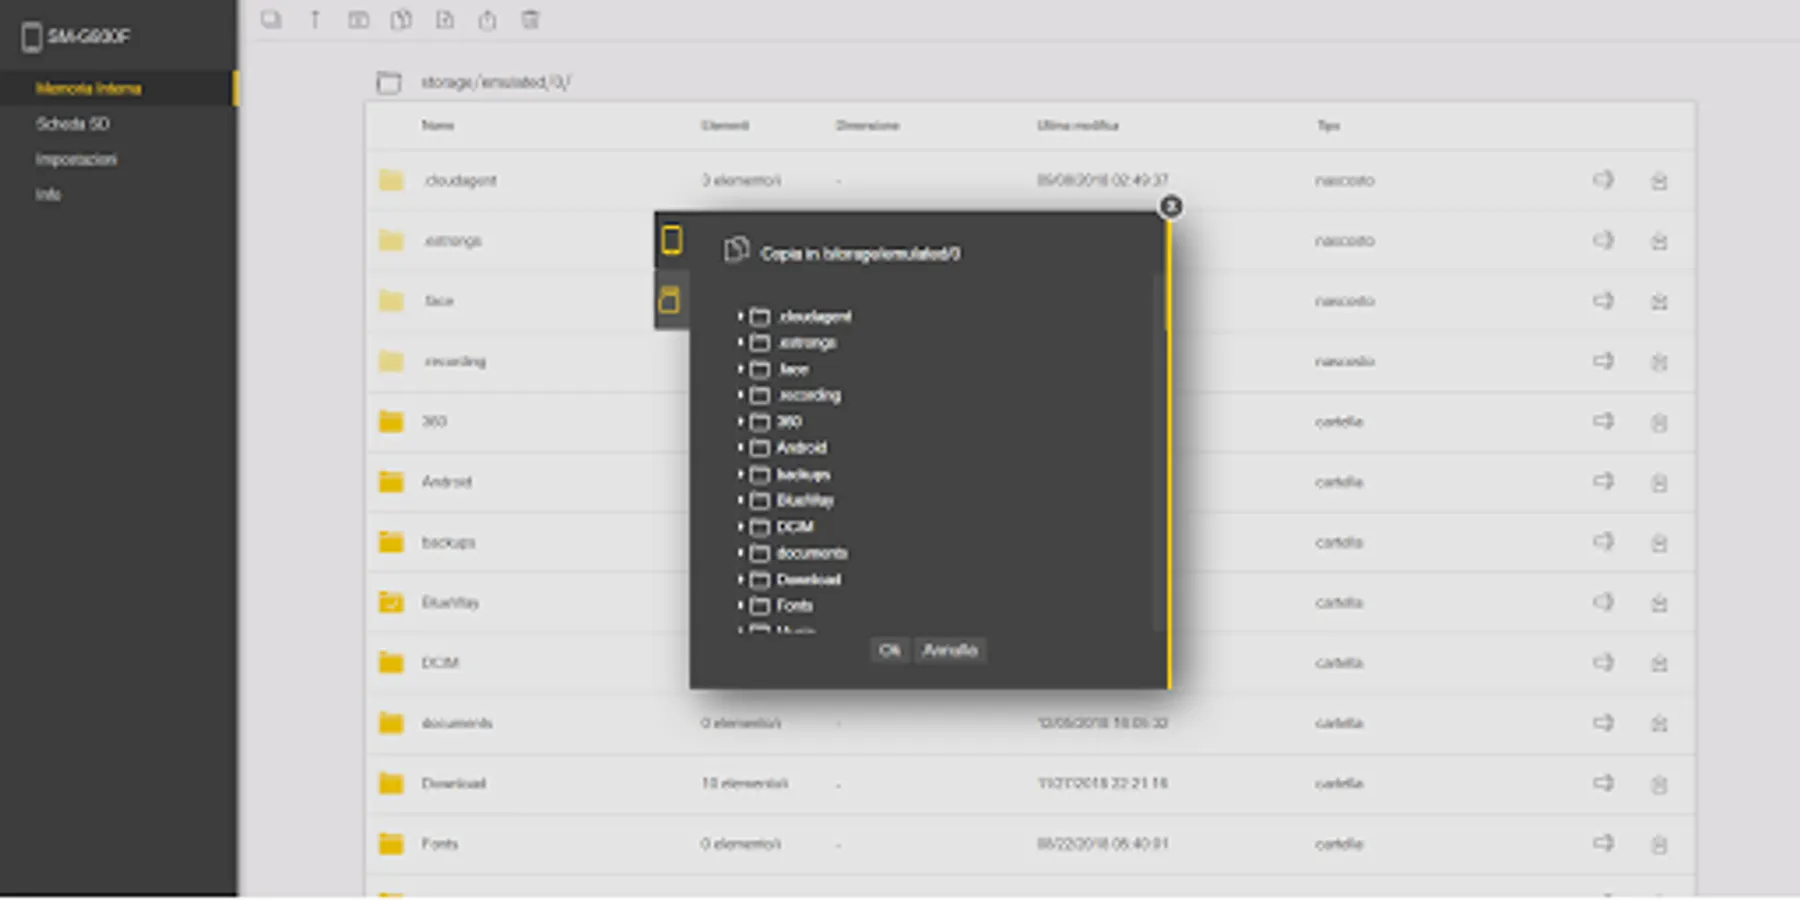Open Info in sidebar
Viewport: 1800px width, 900px height.
tap(48, 195)
